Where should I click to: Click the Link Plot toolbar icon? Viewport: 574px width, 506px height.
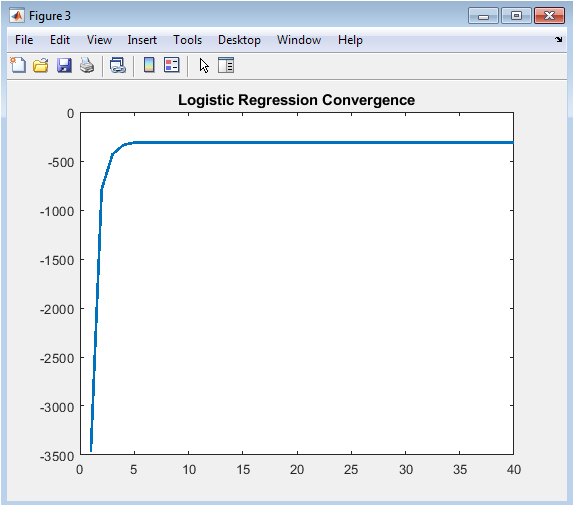coord(118,66)
